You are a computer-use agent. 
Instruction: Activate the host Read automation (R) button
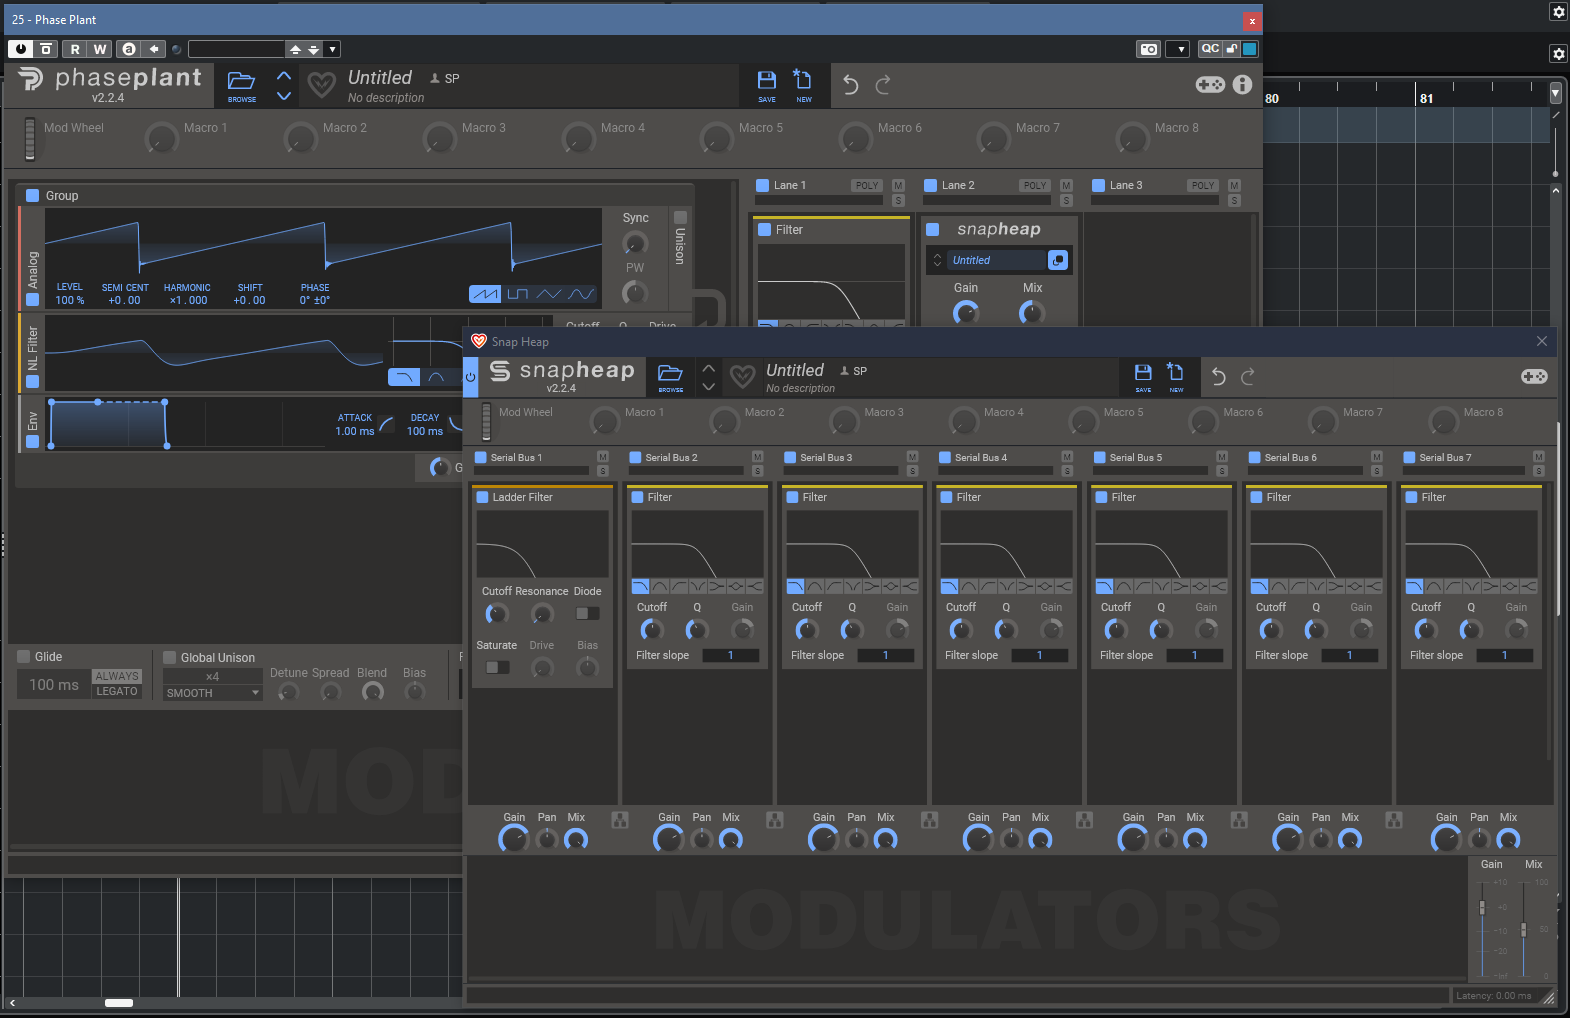75,49
